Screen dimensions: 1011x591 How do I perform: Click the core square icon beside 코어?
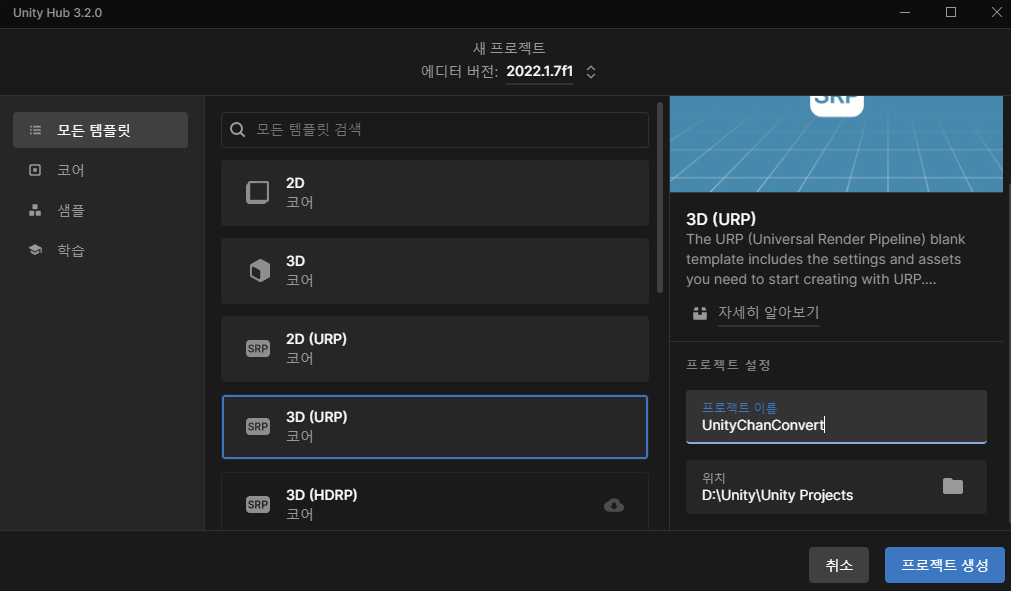[x=35, y=170]
